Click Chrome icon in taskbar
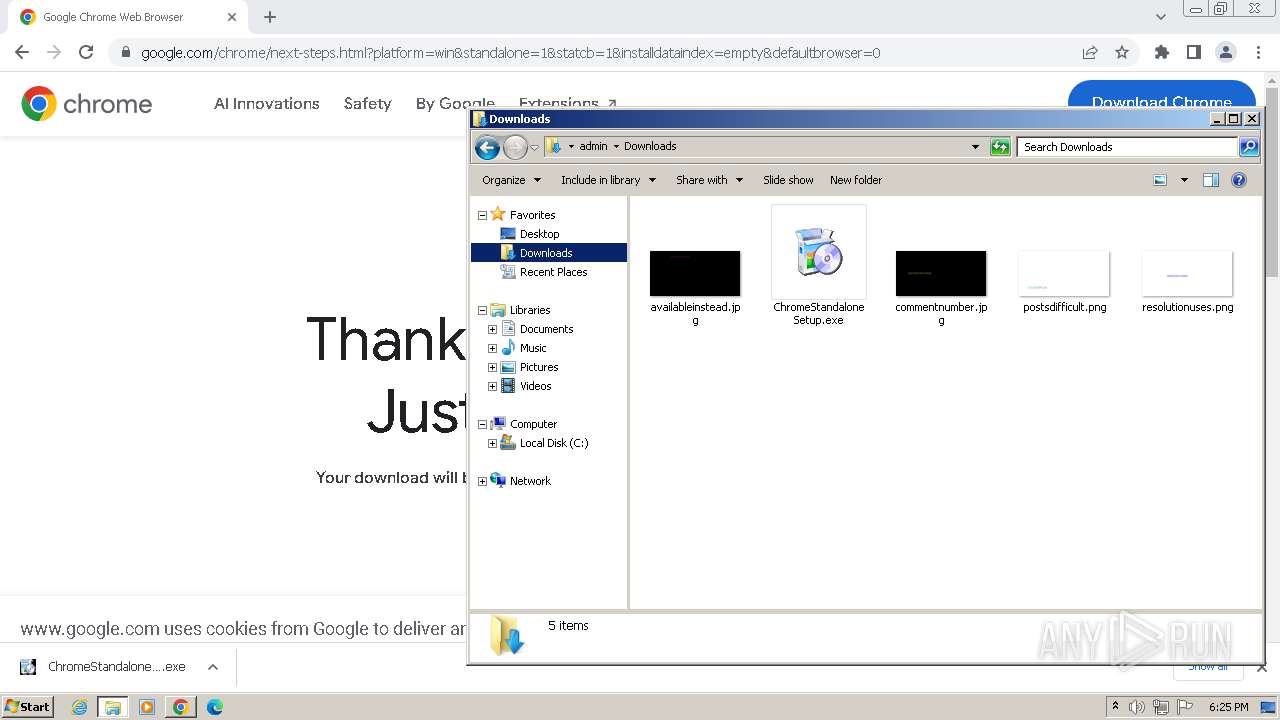The image size is (1280, 720). pos(181,706)
